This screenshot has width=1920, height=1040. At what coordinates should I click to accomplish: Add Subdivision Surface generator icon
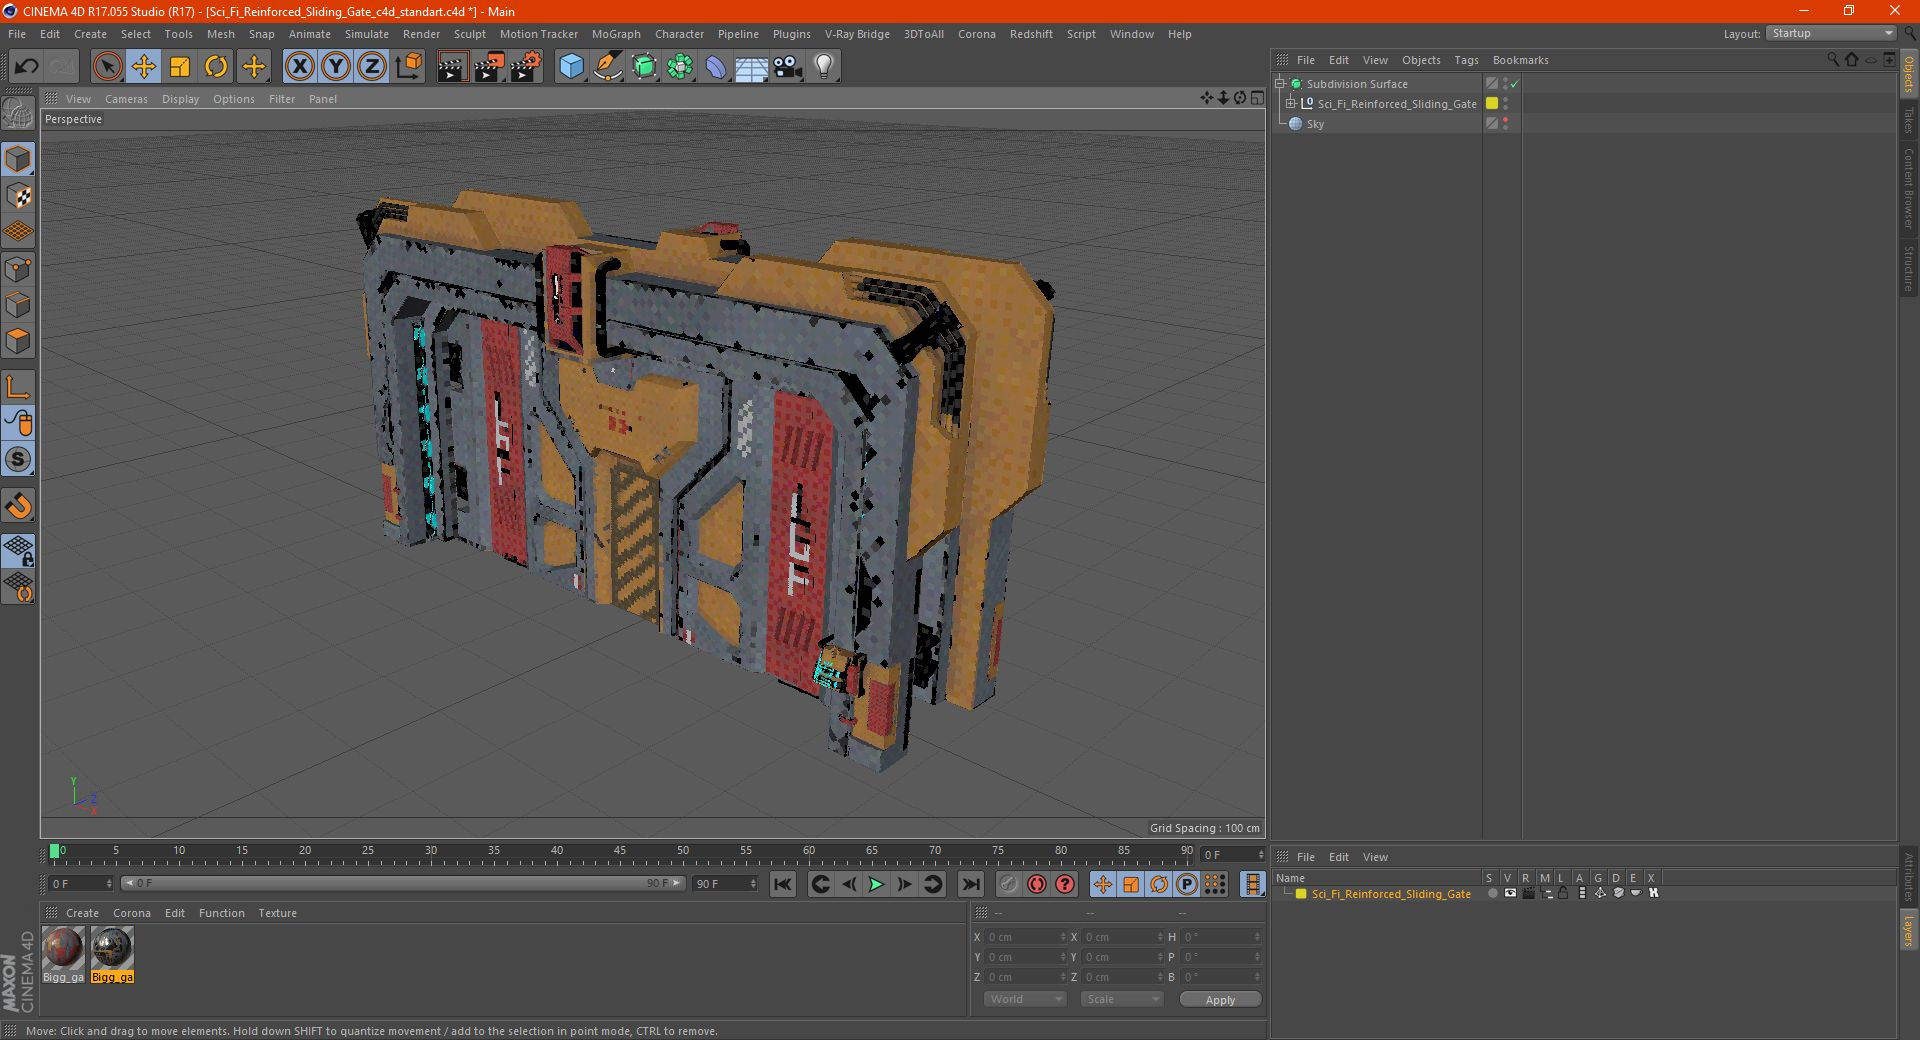tap(644, 67)
